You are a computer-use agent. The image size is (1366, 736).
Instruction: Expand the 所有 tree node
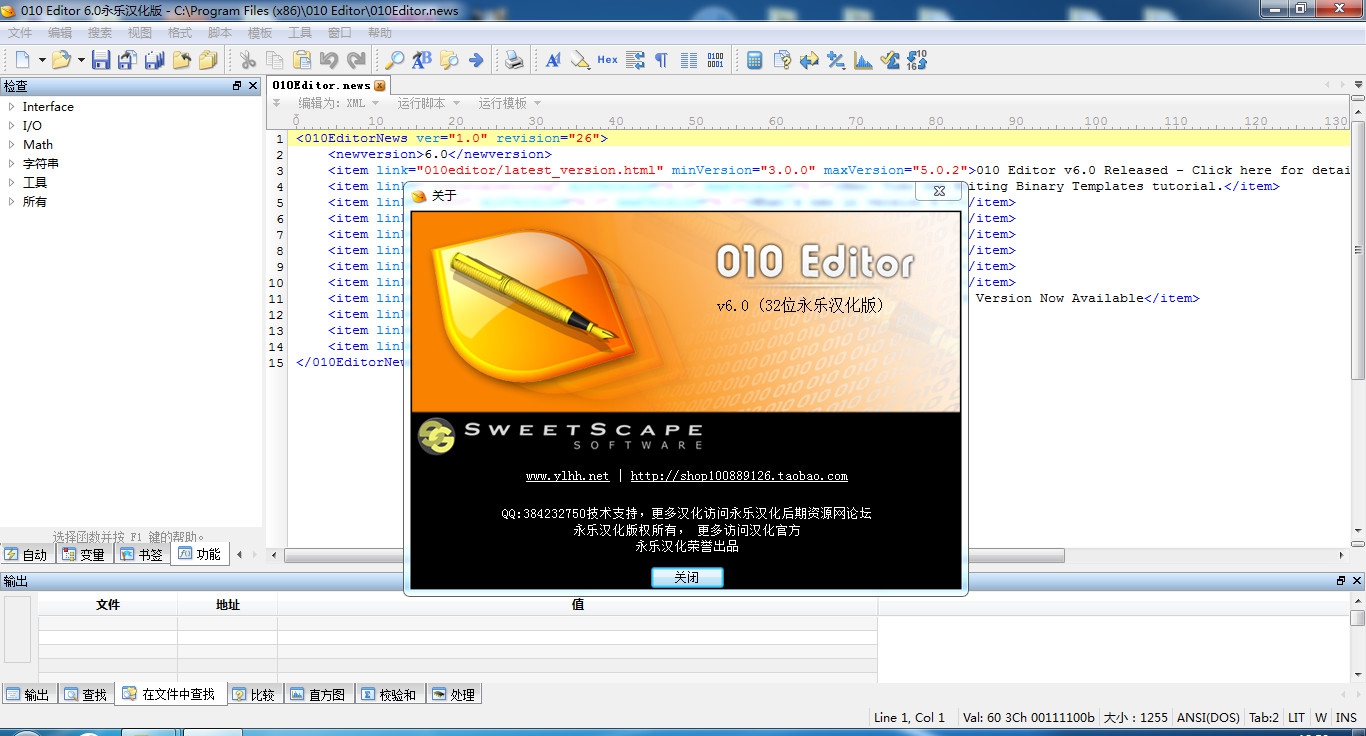(12, 201)
